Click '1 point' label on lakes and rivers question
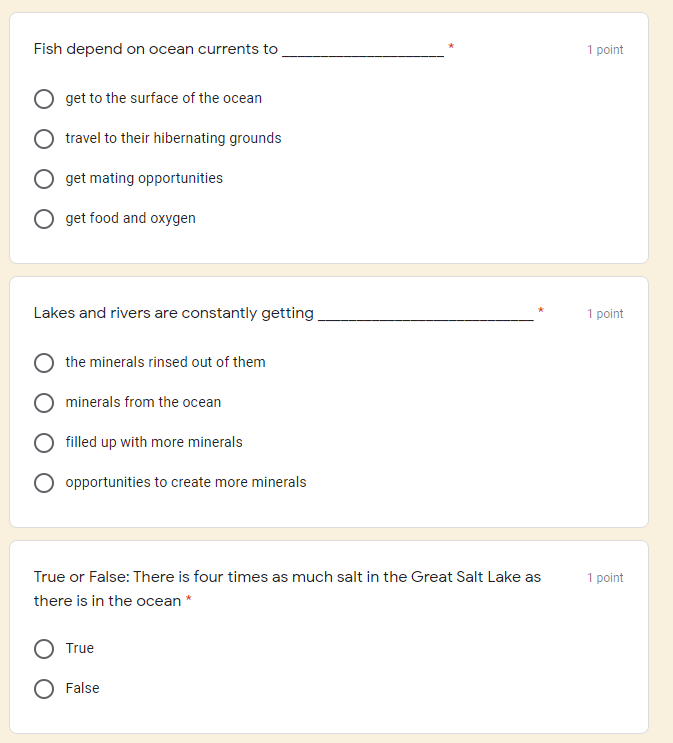This screenshot has width=673, height=743. [605, 314]
